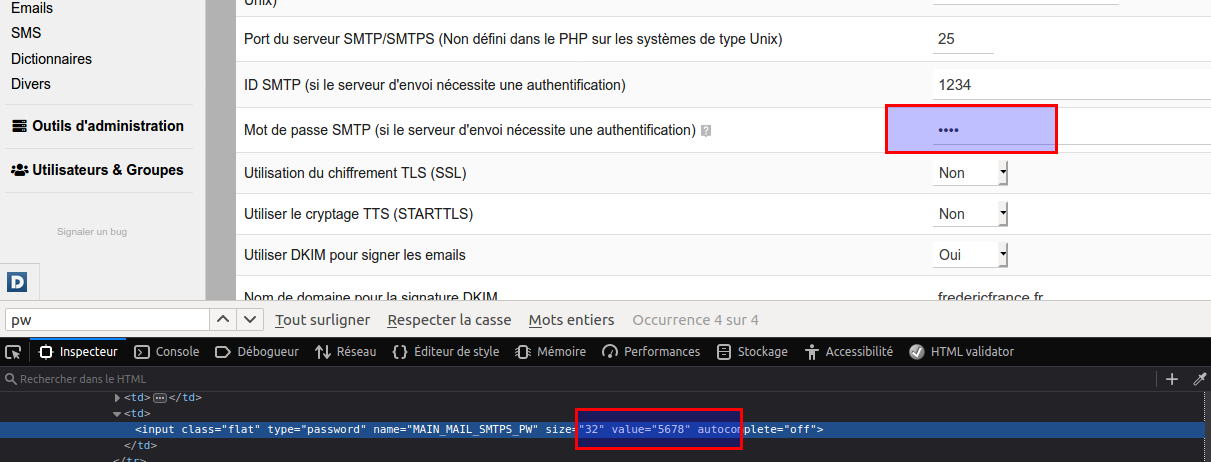Click the plus icon to create node

pos(1173,379)
